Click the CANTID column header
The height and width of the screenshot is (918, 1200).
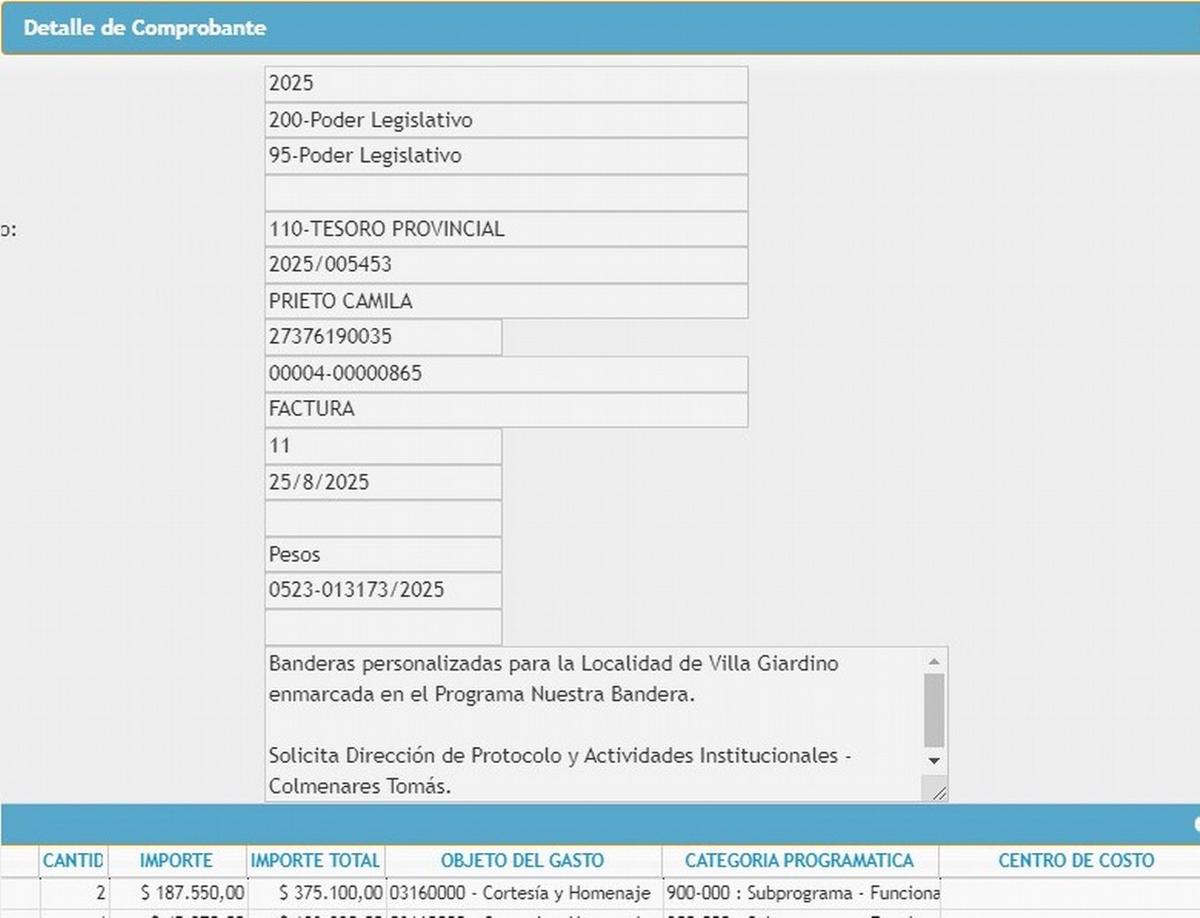click(73, 860)
